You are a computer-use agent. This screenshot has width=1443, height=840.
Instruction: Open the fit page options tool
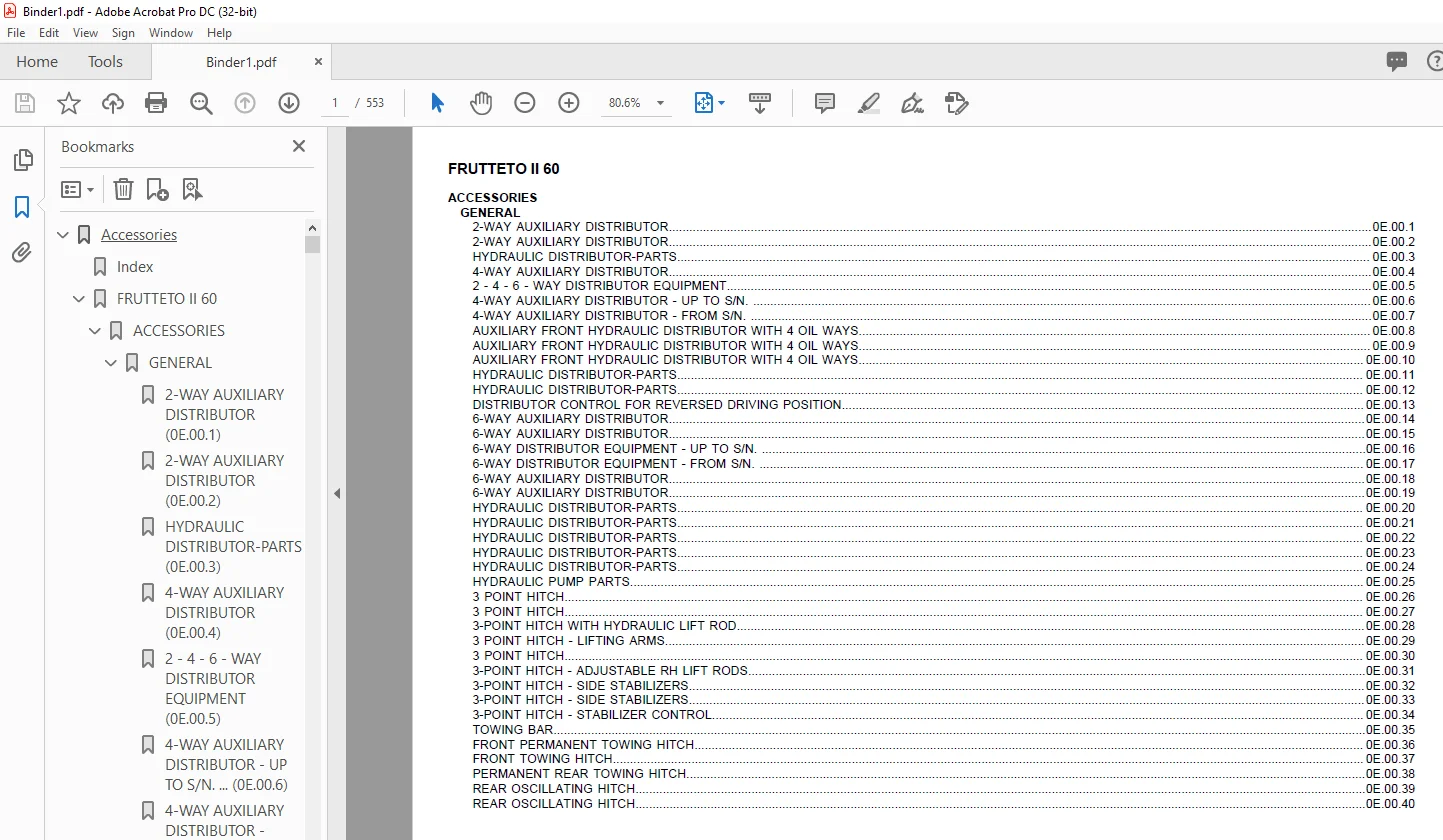click(x=709, y=103)
